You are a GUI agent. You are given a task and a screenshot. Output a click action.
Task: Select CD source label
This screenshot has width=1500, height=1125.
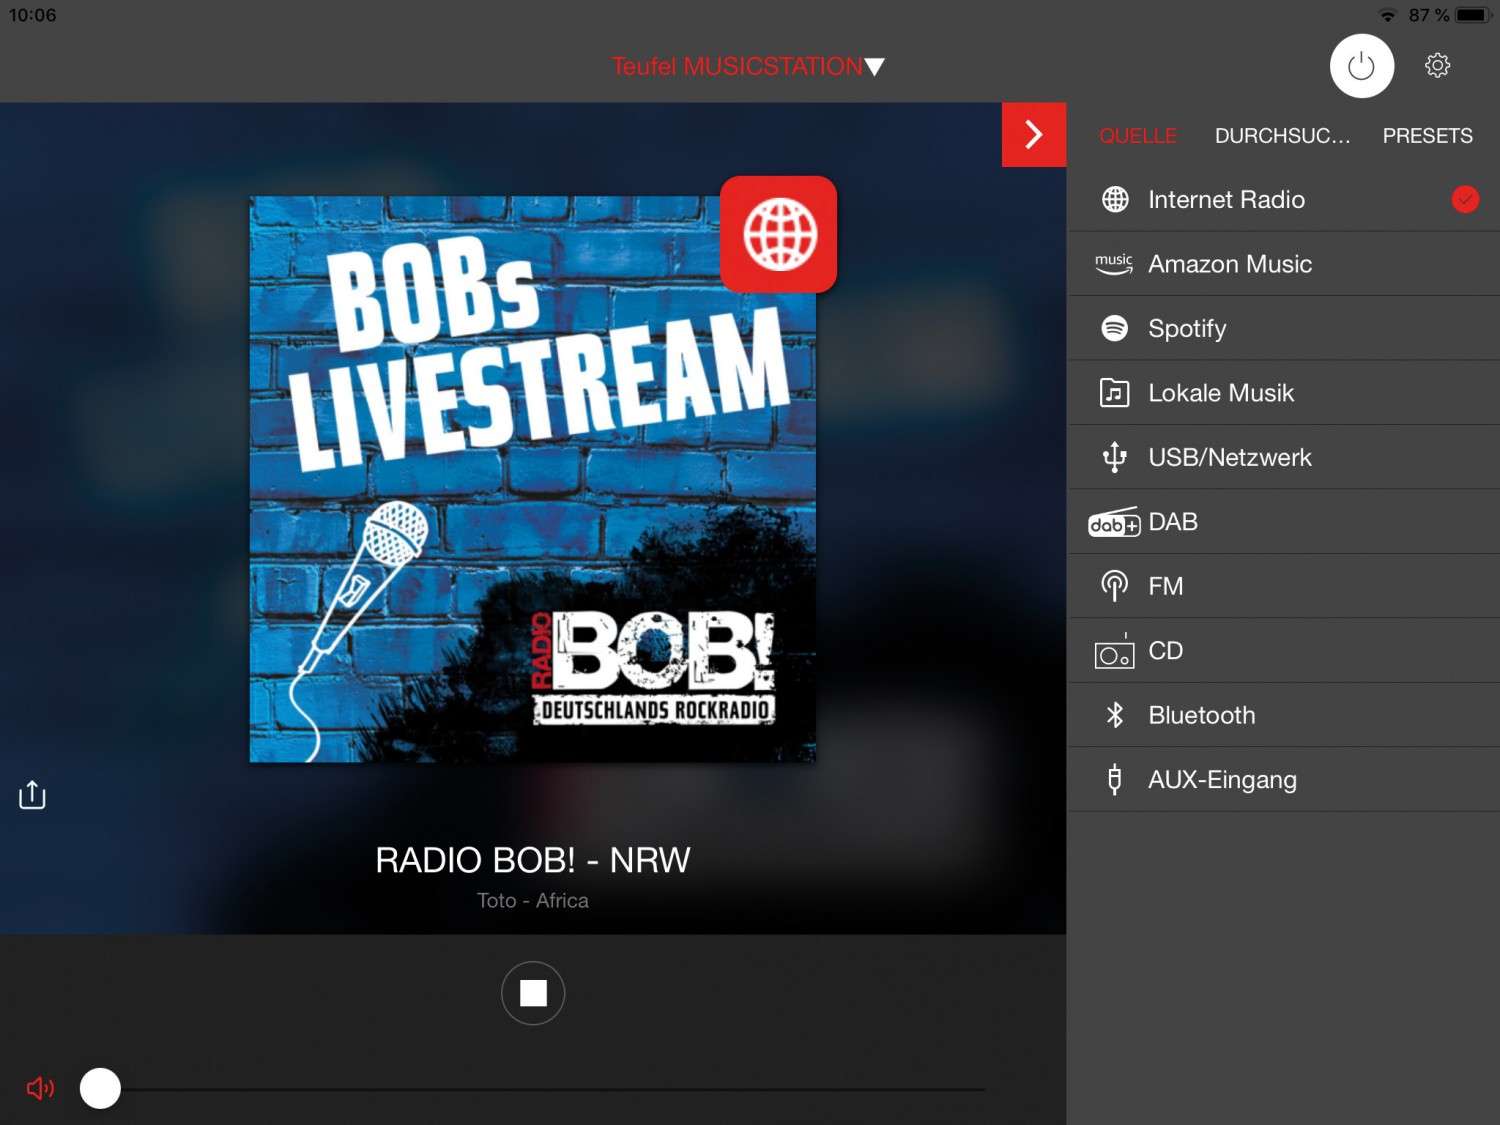coord(1166,651)
